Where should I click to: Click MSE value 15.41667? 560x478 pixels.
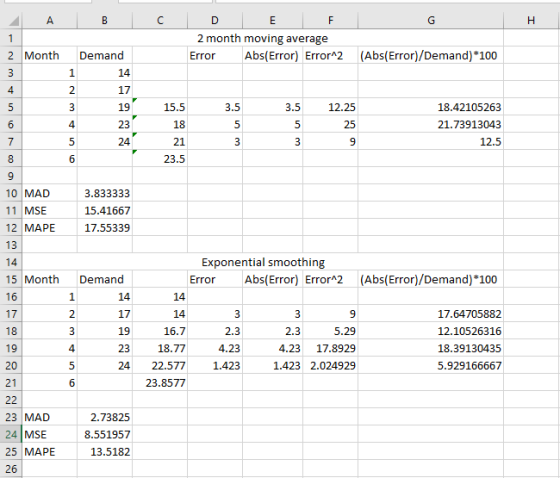point(105,211)
